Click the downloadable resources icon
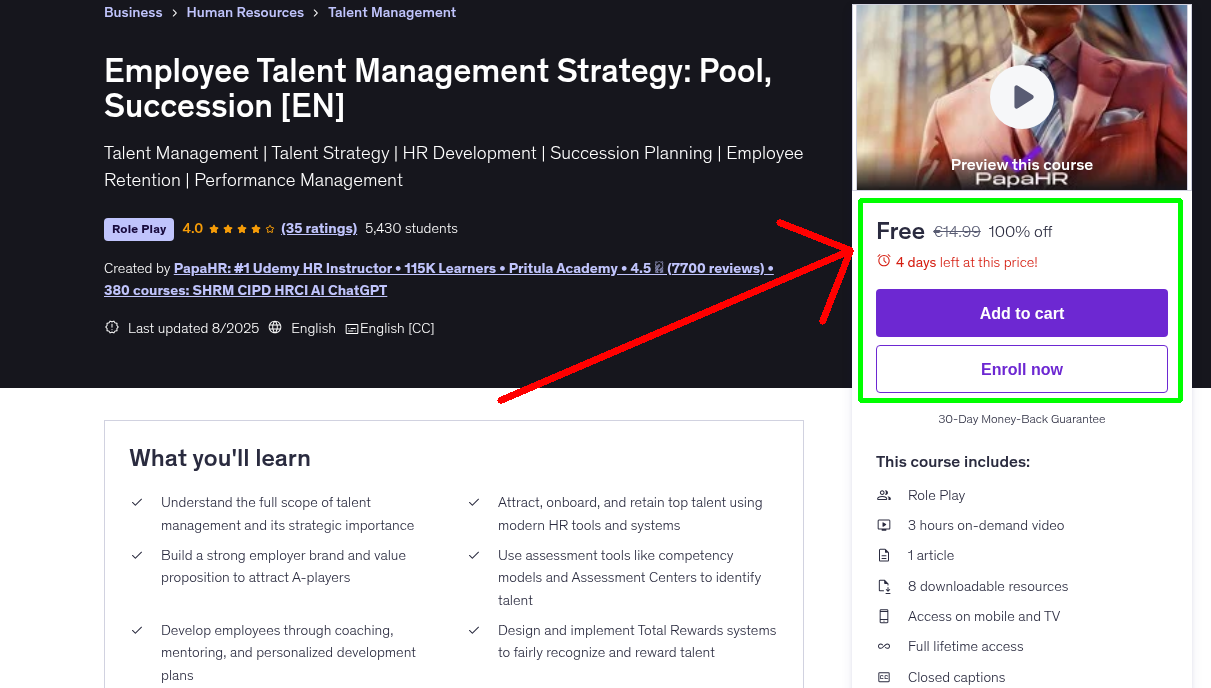This screenshot has width=1211, height=688. tap(884, 587)
